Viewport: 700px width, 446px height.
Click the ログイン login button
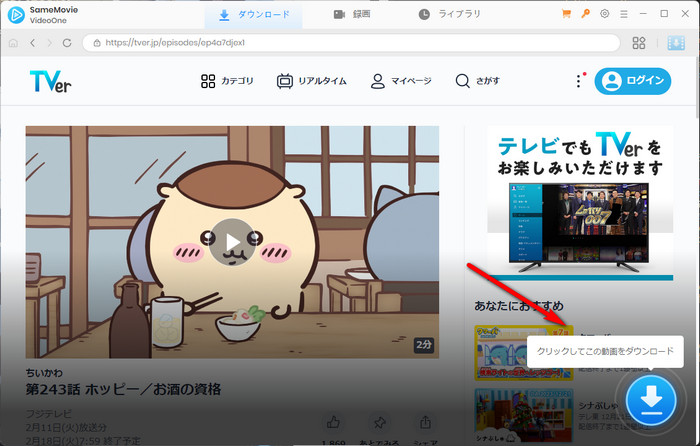coord(633,81)
